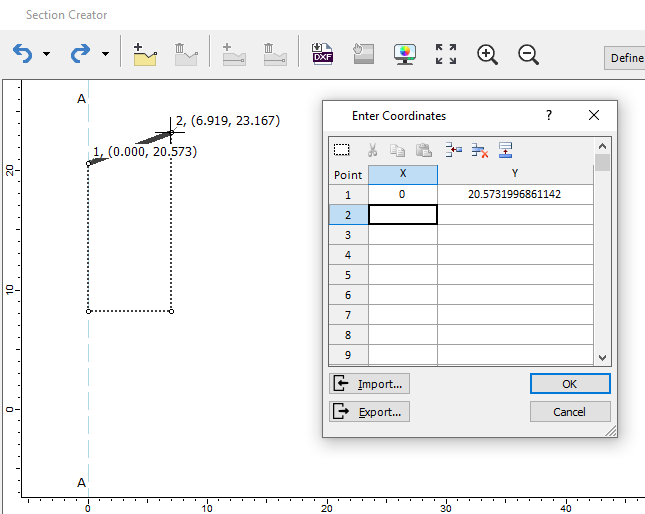Click the Import... button
This screenshot has width=645, height=514.
tap(369, 384)
